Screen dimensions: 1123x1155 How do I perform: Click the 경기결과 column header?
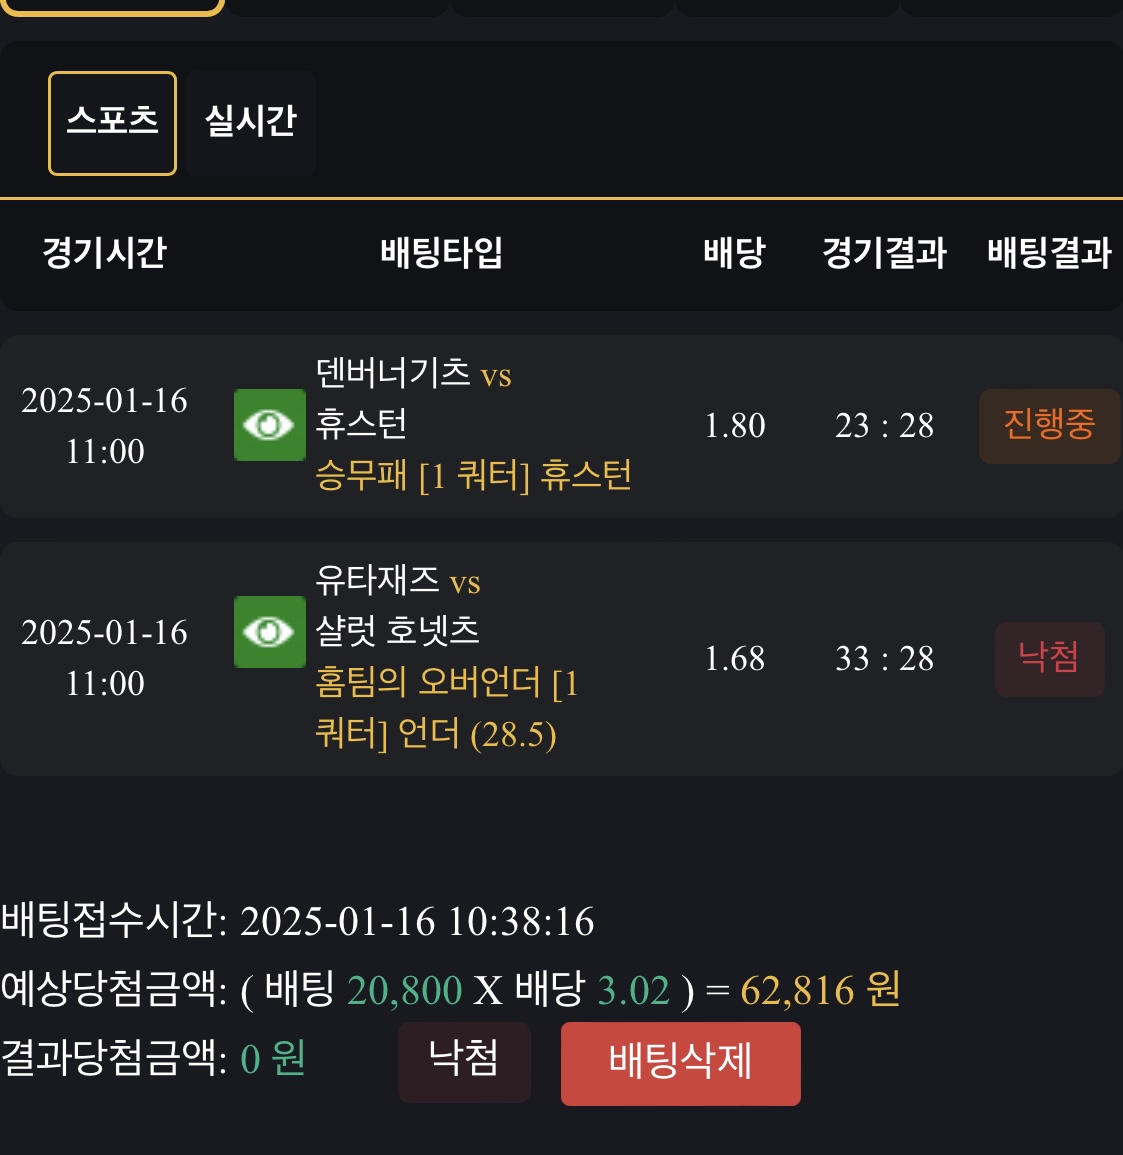click(884, 253)
